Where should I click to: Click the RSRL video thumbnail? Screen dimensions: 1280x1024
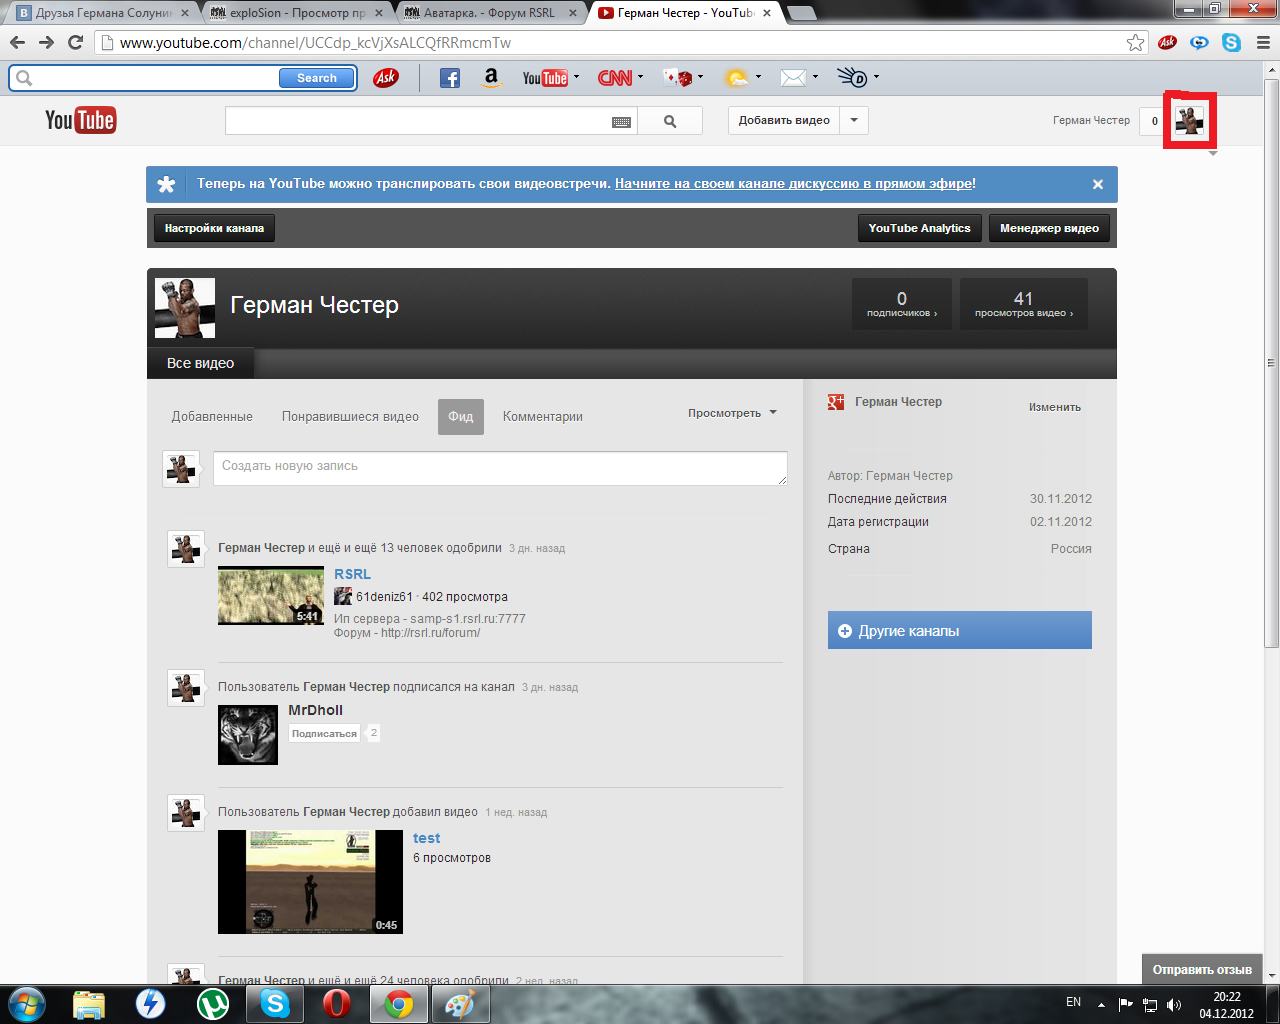click(271, 596)
